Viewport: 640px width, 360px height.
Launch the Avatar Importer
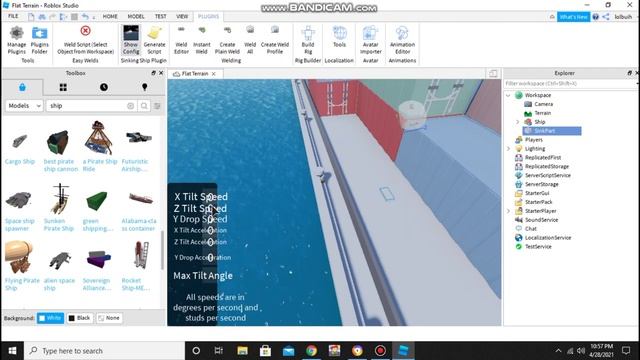[371, 40]
